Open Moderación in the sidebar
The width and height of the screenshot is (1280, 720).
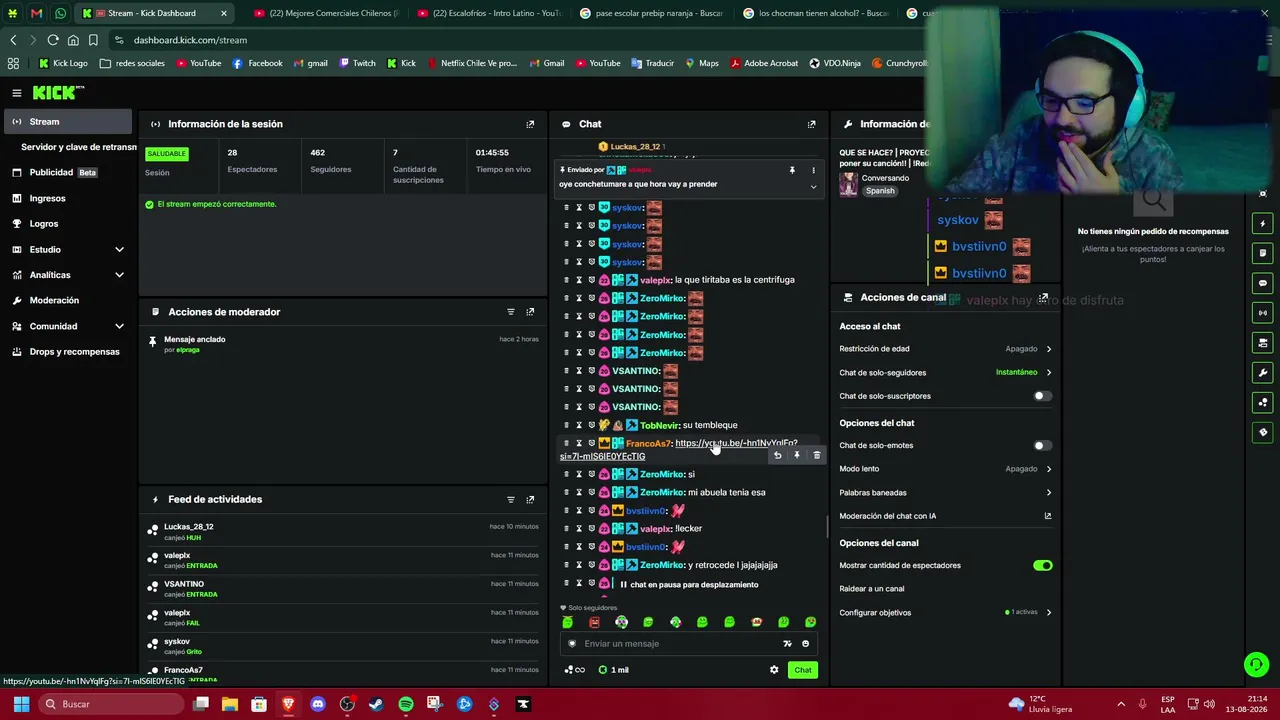66,300
